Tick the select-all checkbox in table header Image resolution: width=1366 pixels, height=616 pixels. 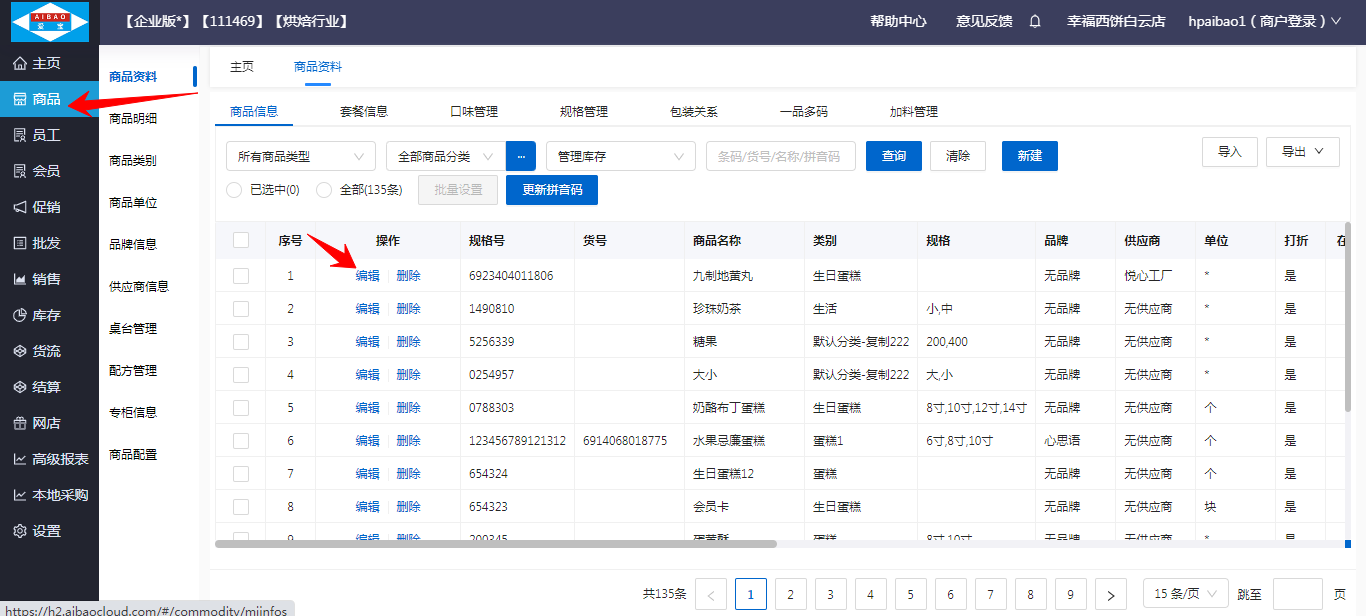pyautogui.click(x=241, y=240)
